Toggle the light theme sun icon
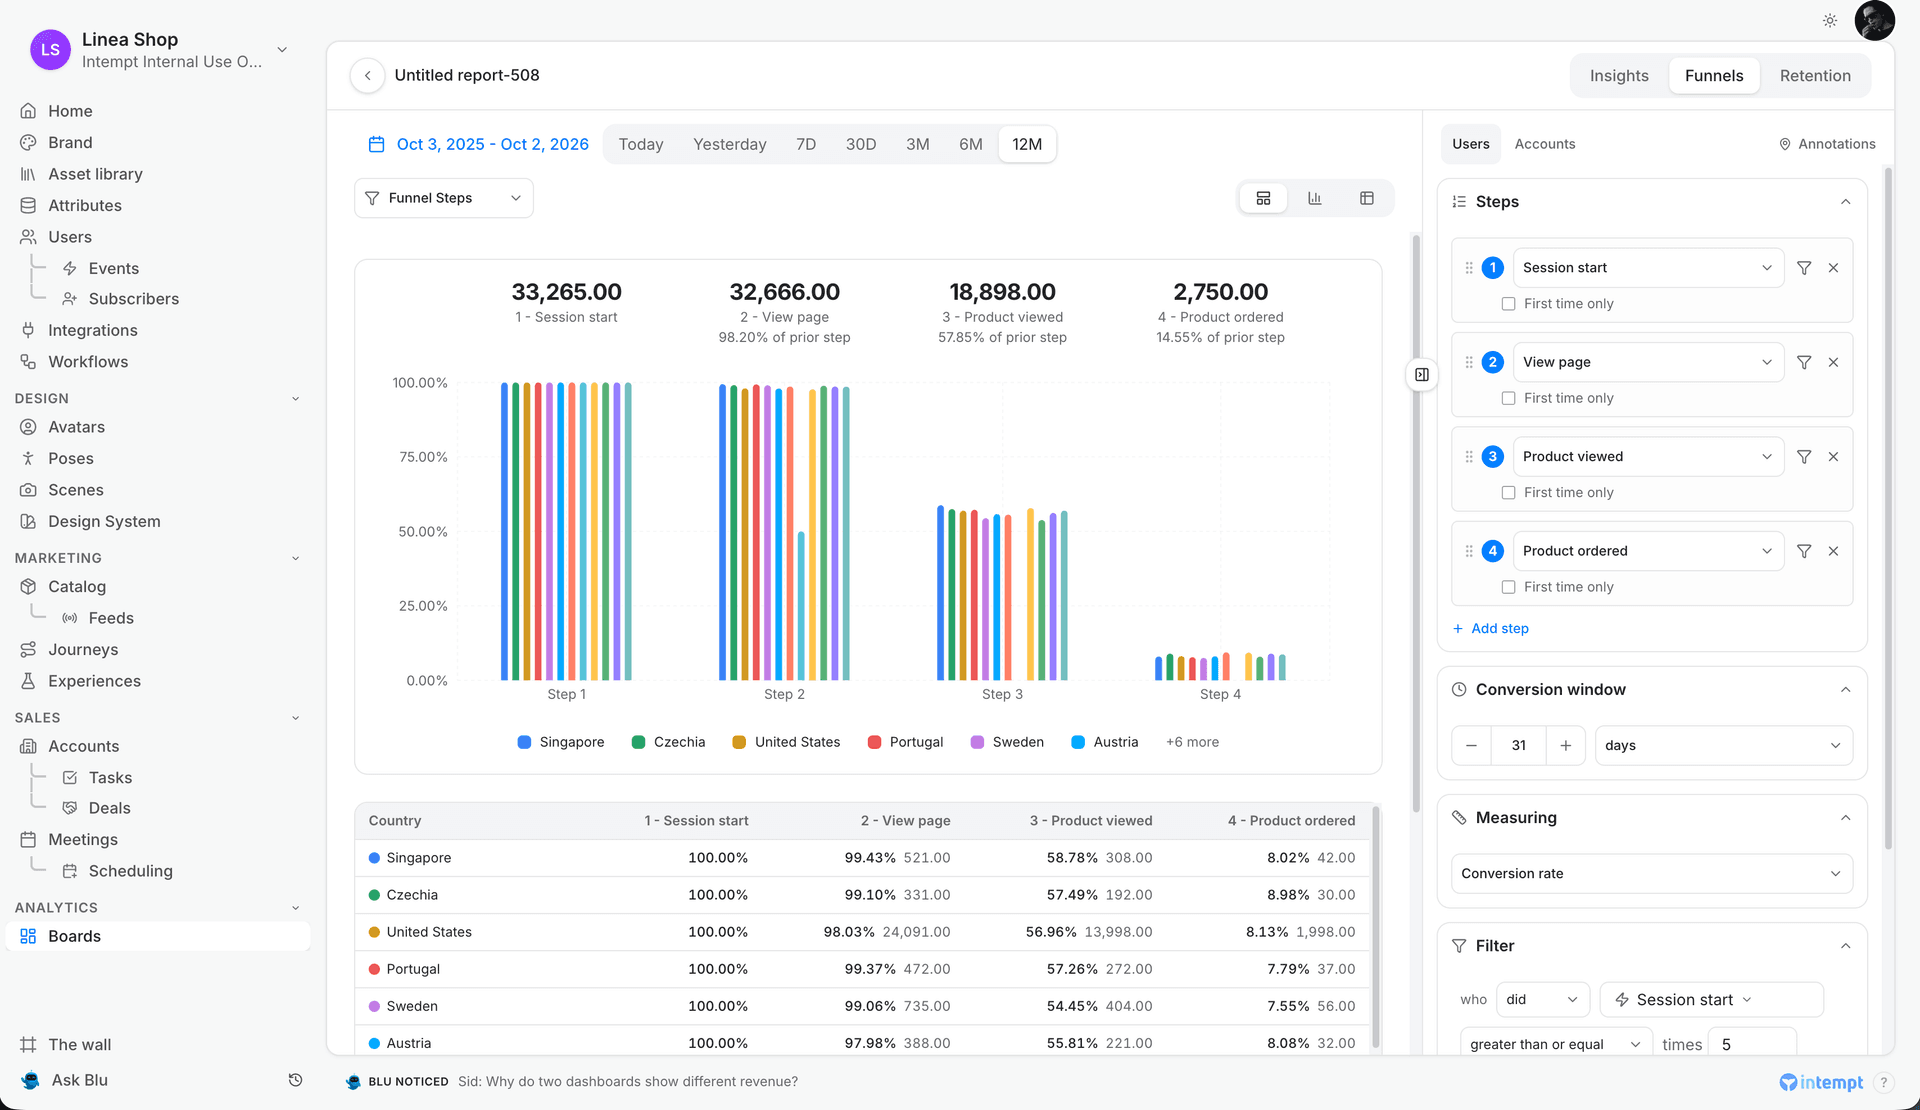This screenshot has height=1110, width=1920. pos(1830,20)
